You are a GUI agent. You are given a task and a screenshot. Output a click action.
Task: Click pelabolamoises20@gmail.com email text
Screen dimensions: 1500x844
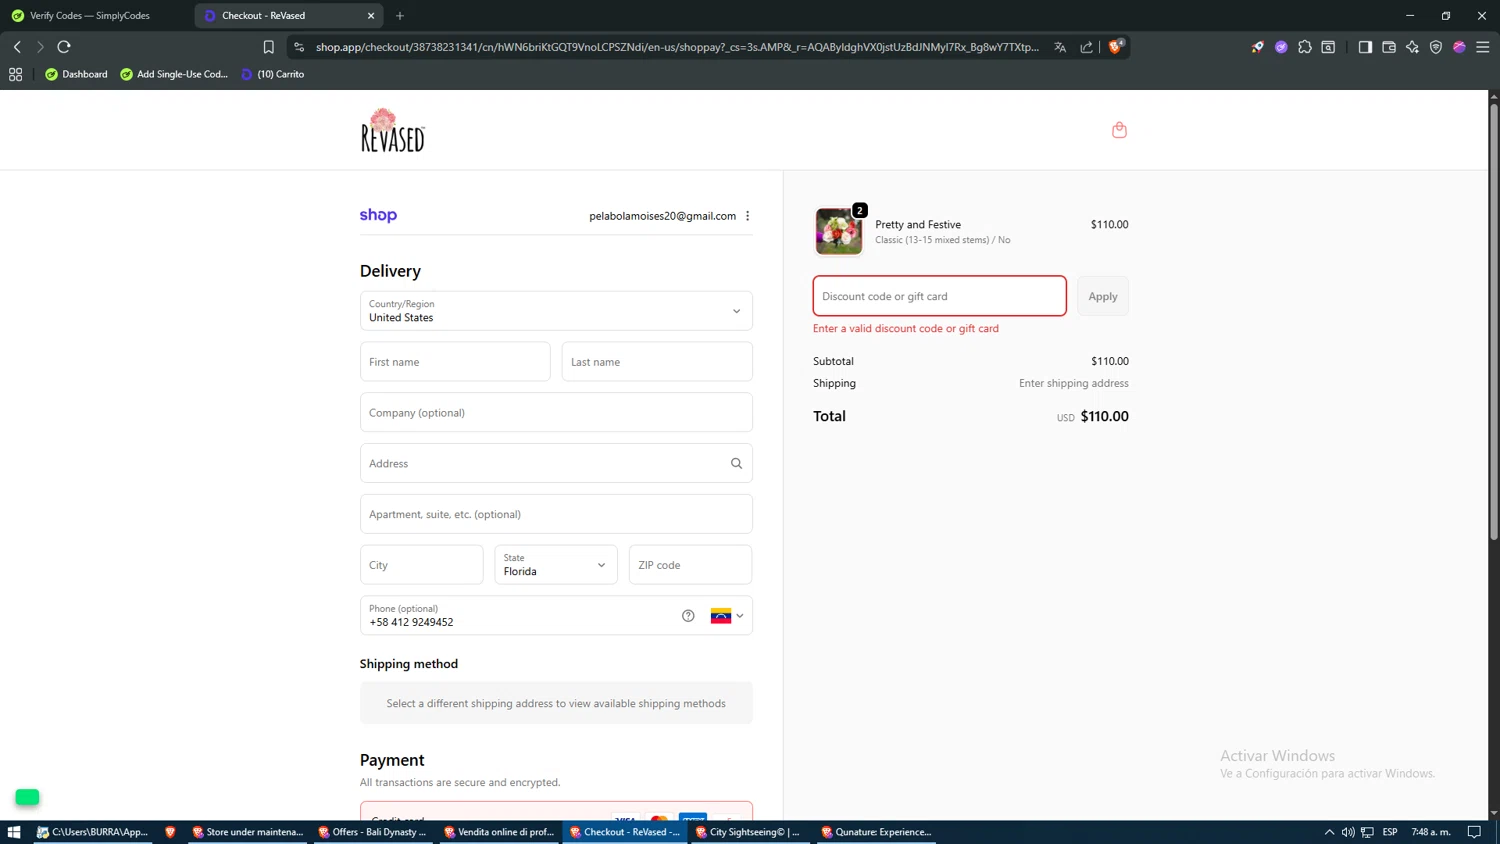662,216
